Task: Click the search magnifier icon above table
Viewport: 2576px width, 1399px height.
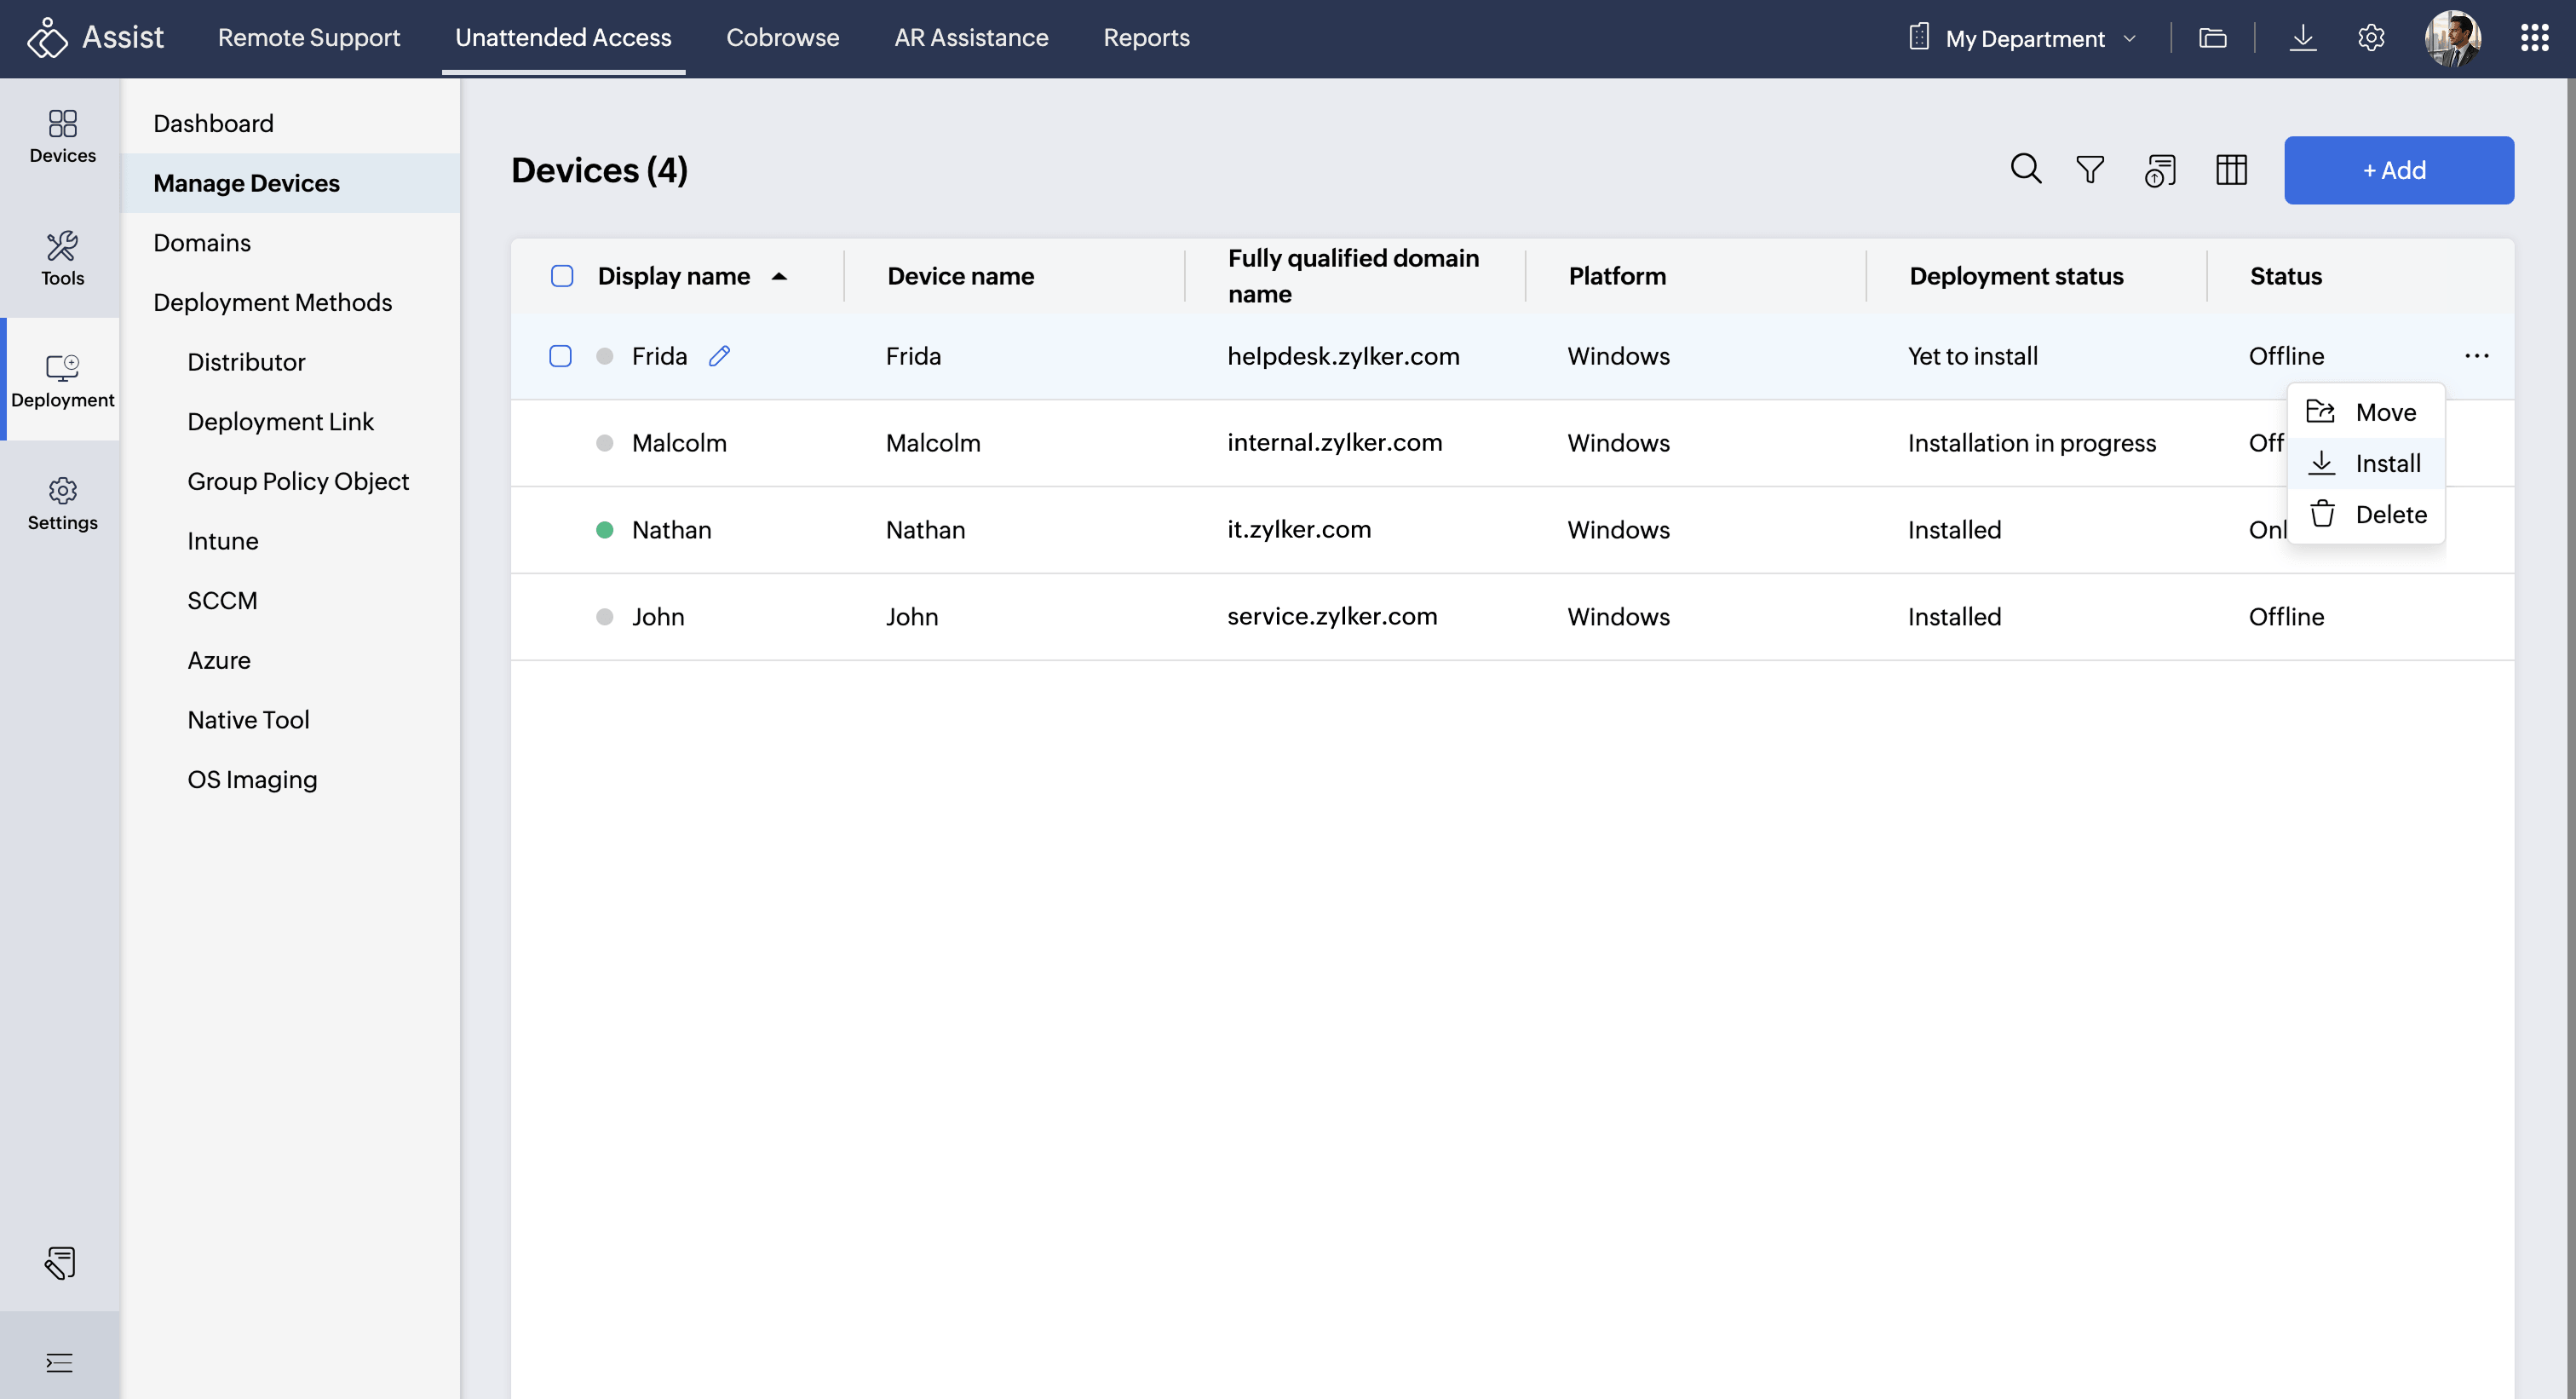Action: pos(2025,169)
